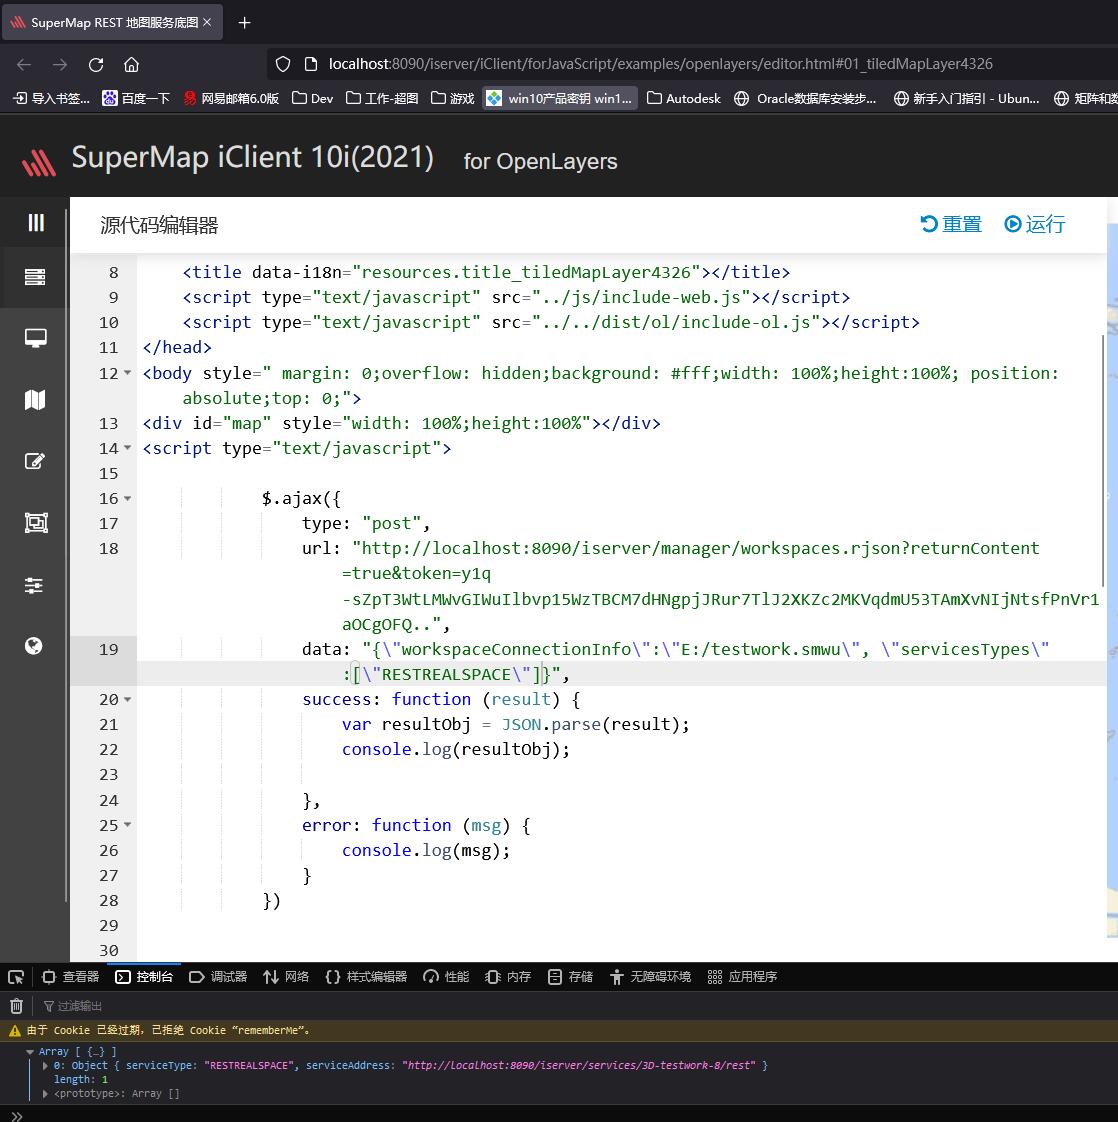Open the 新手入门指引 - Ubun bookmark
Image resolution: width=1118 pixels, height=1122 pixels.
[x=967, y=98]
